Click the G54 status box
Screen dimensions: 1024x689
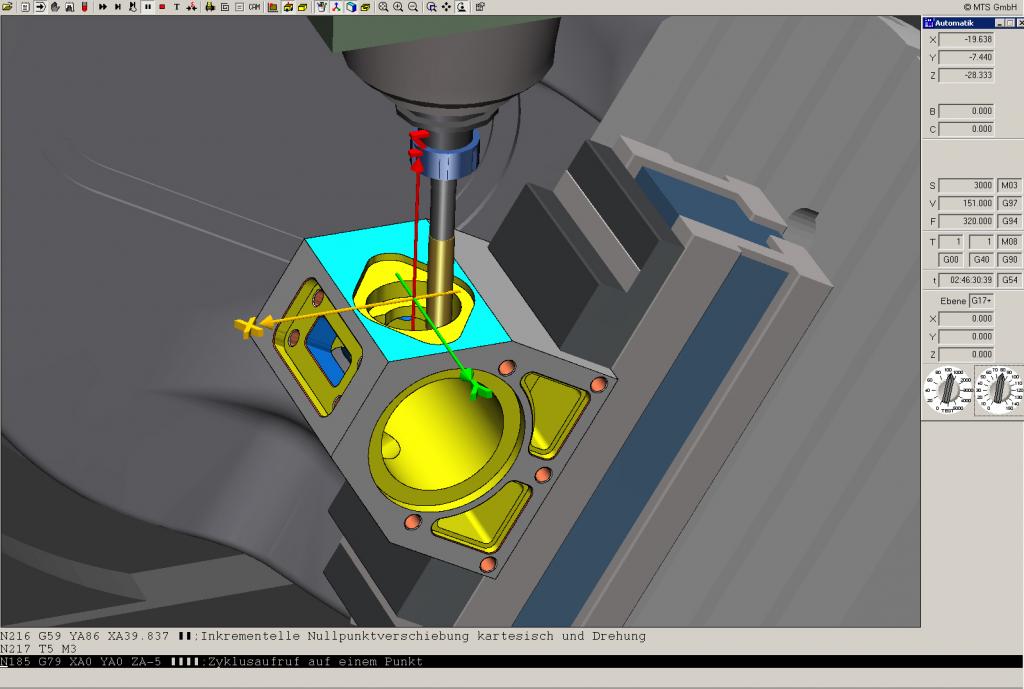click(x=1009, y=280)
